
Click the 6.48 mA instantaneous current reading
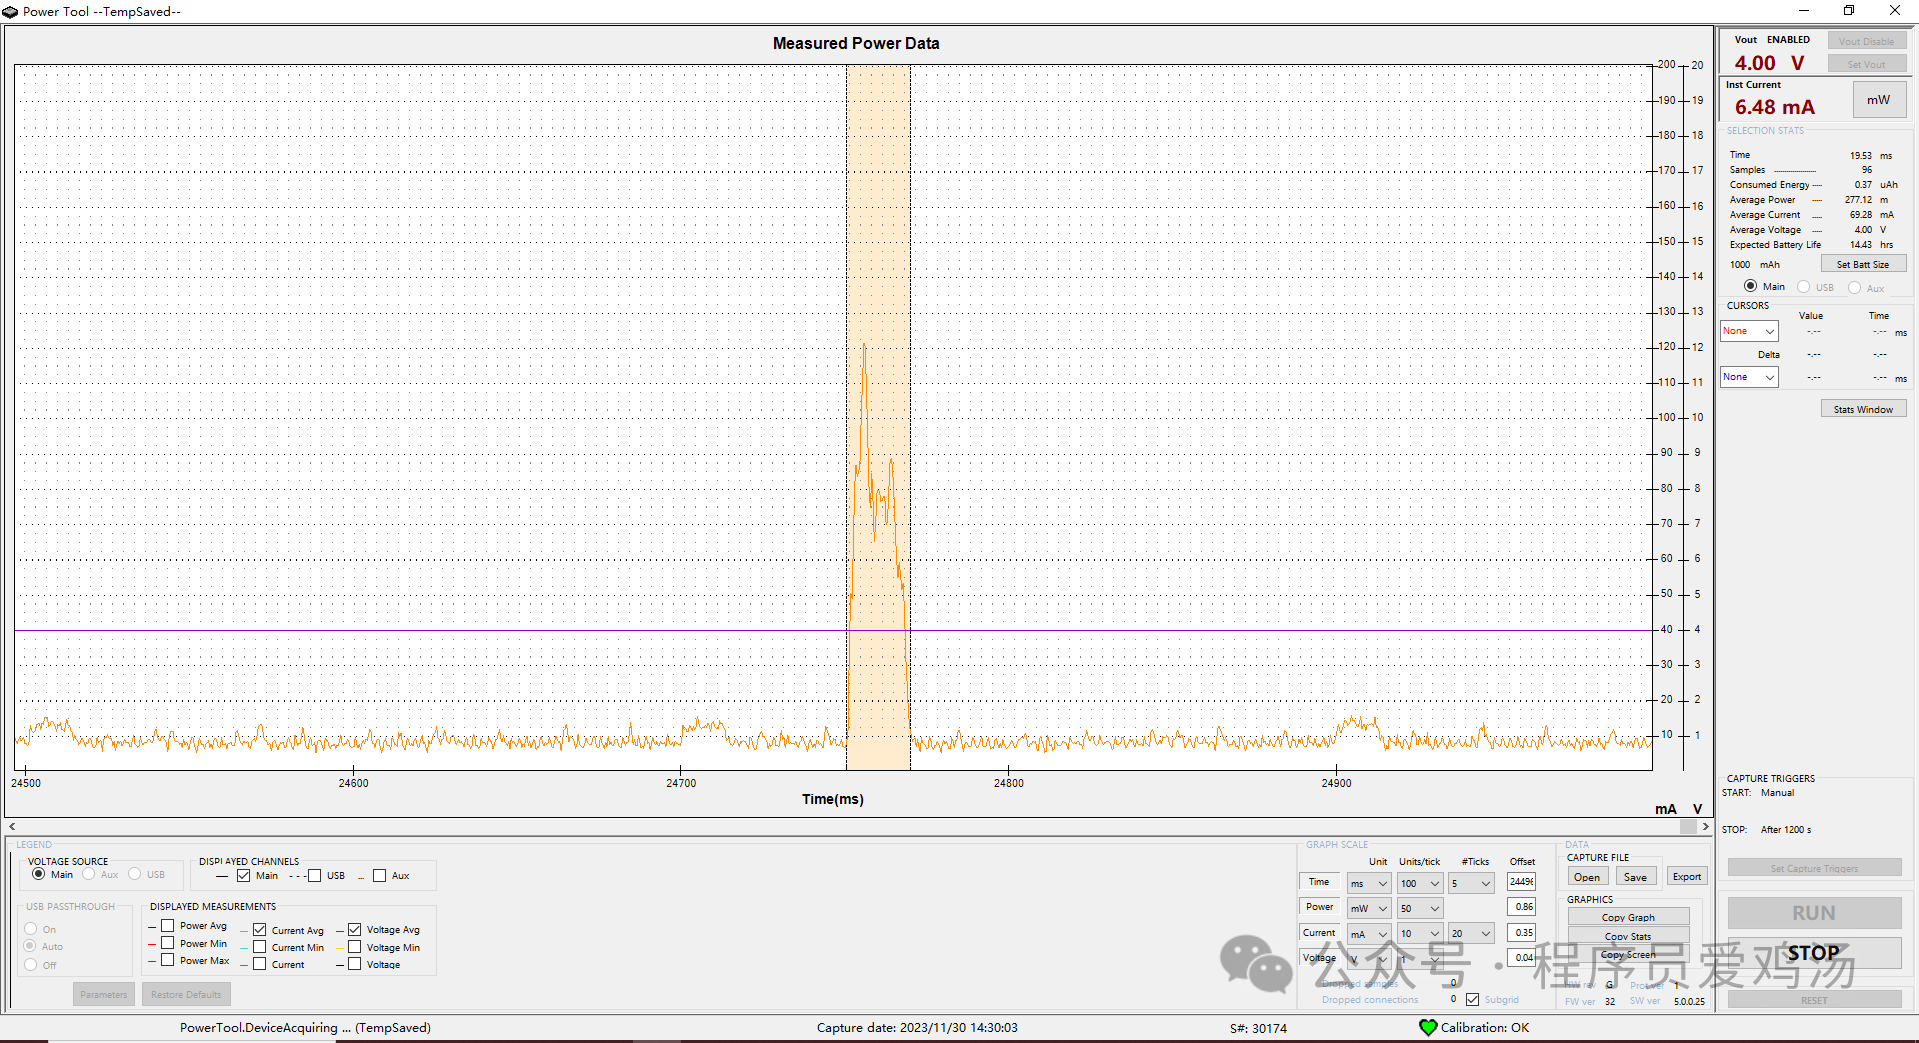pos(1774,107)
